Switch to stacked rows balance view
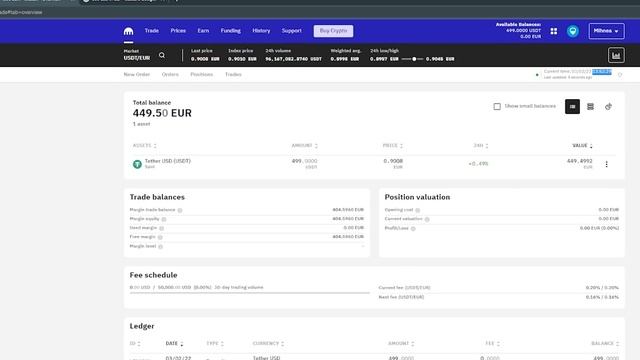Viewport: 640px width, 360px height. 590,107
